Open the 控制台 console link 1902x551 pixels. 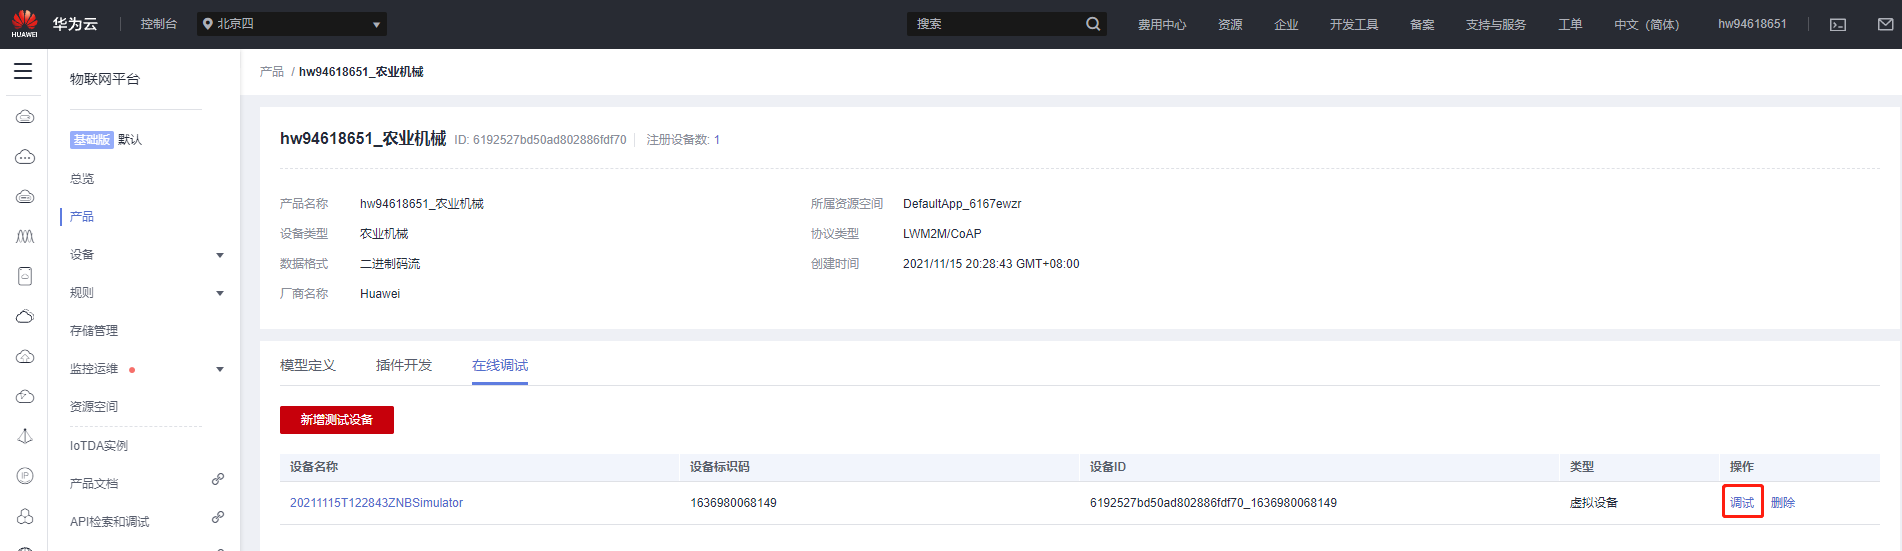159,24
